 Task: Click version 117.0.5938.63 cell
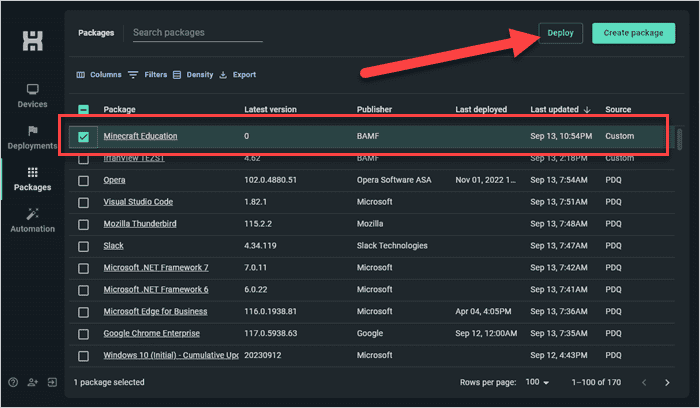(x=270, y=333)
